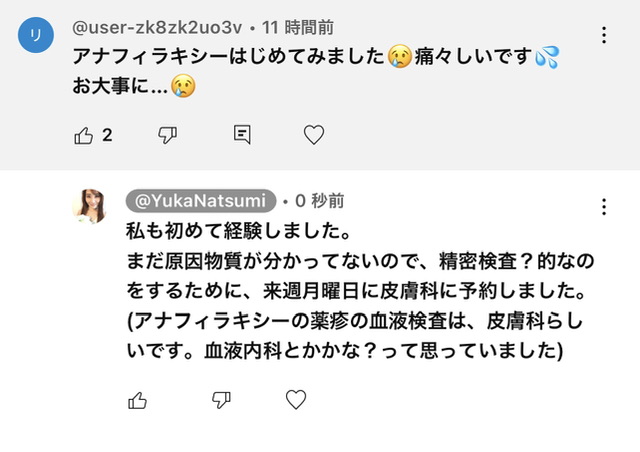
Task: Dislike the top comment about アナフィラキシー
Action: click(x=168, y=135)
